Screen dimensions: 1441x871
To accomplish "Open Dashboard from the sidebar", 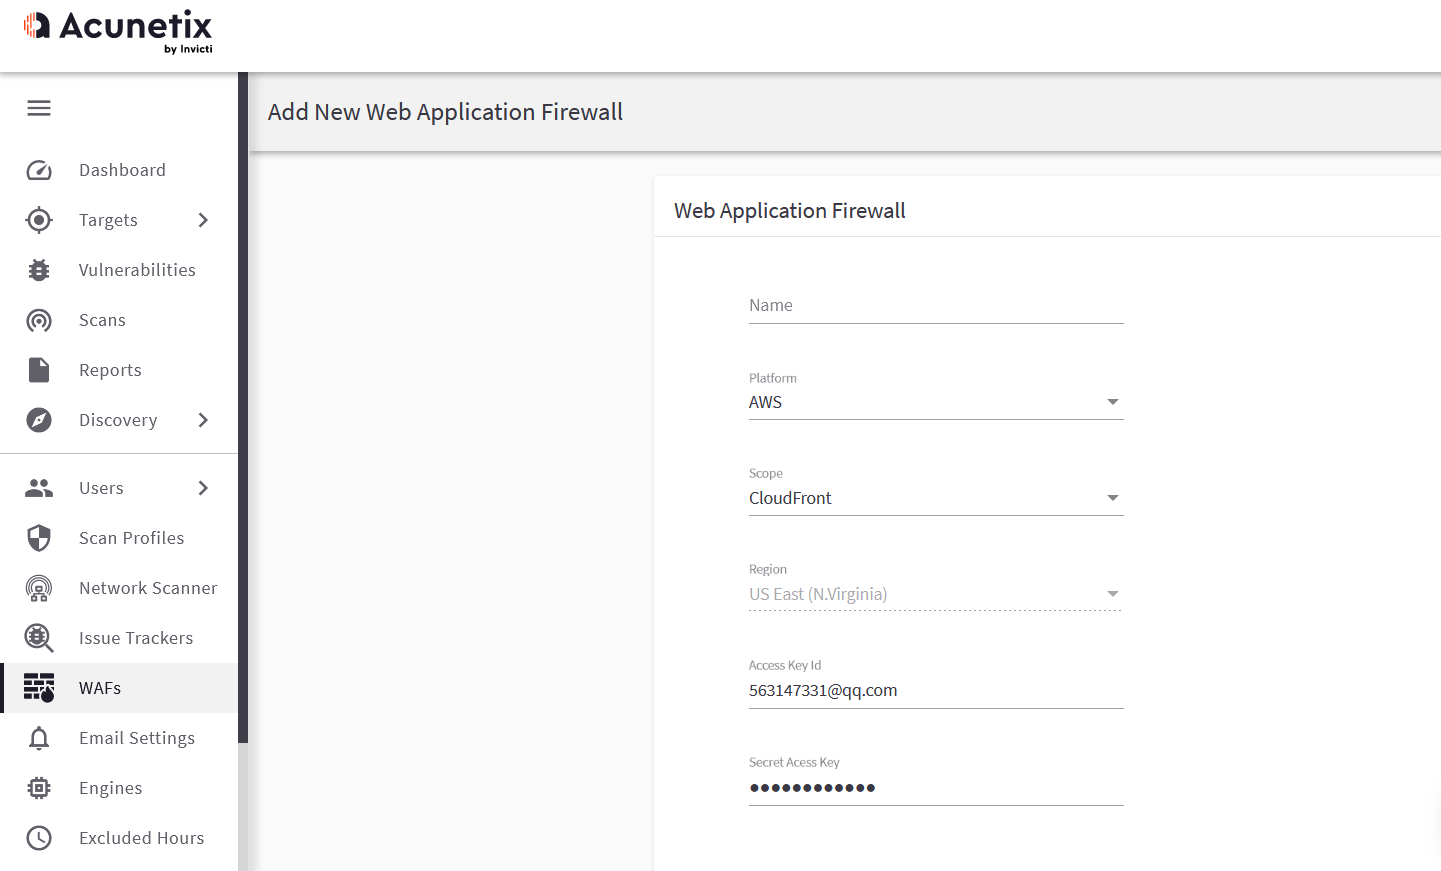I will pos(119,170).
